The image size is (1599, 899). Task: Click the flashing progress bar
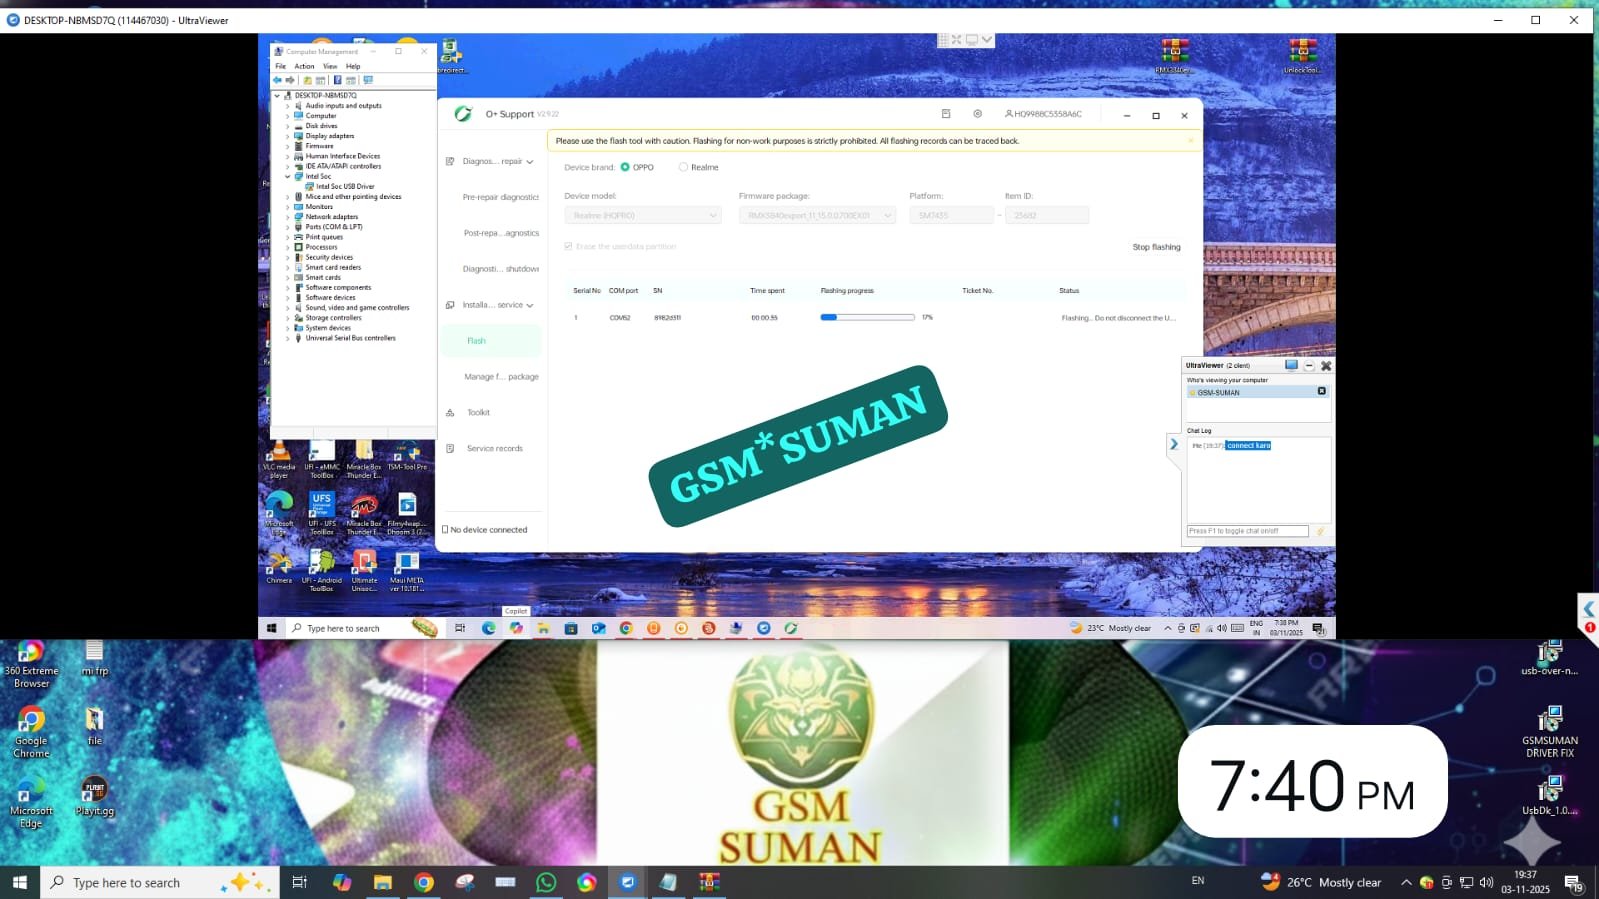tap(867, 317)
